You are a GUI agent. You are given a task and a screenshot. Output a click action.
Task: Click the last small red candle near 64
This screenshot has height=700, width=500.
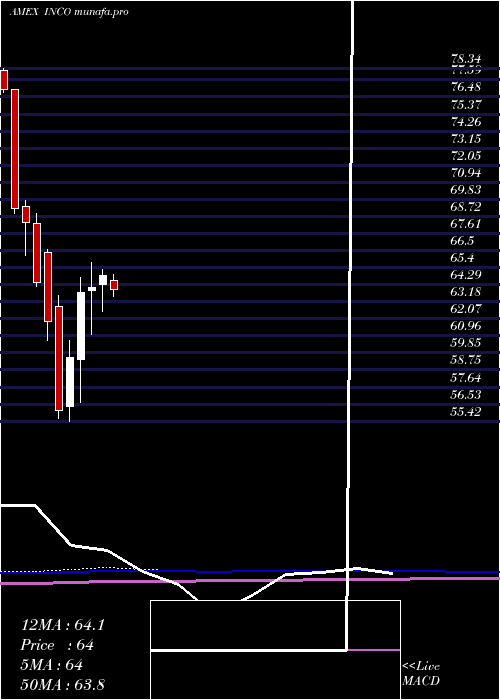coord(114,285)
